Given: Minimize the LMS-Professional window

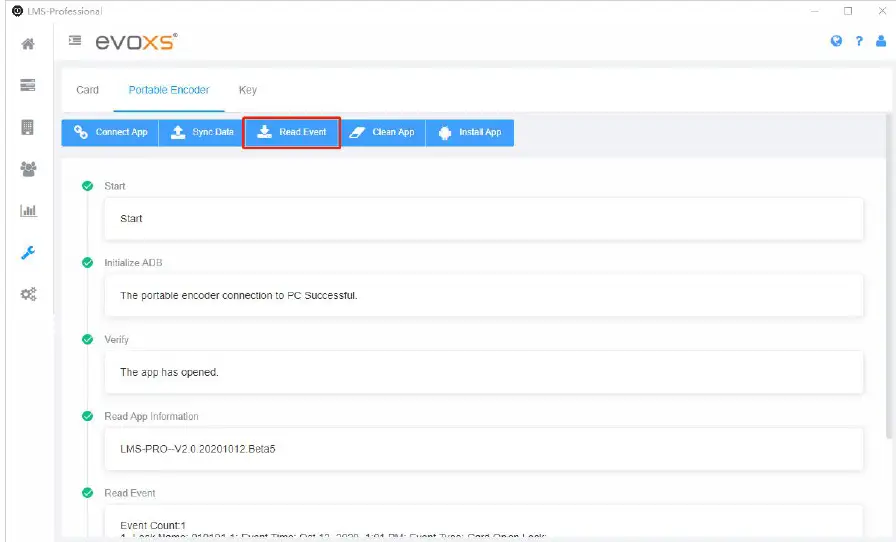Looking at the screenshot, I should [x=815, y=11].
